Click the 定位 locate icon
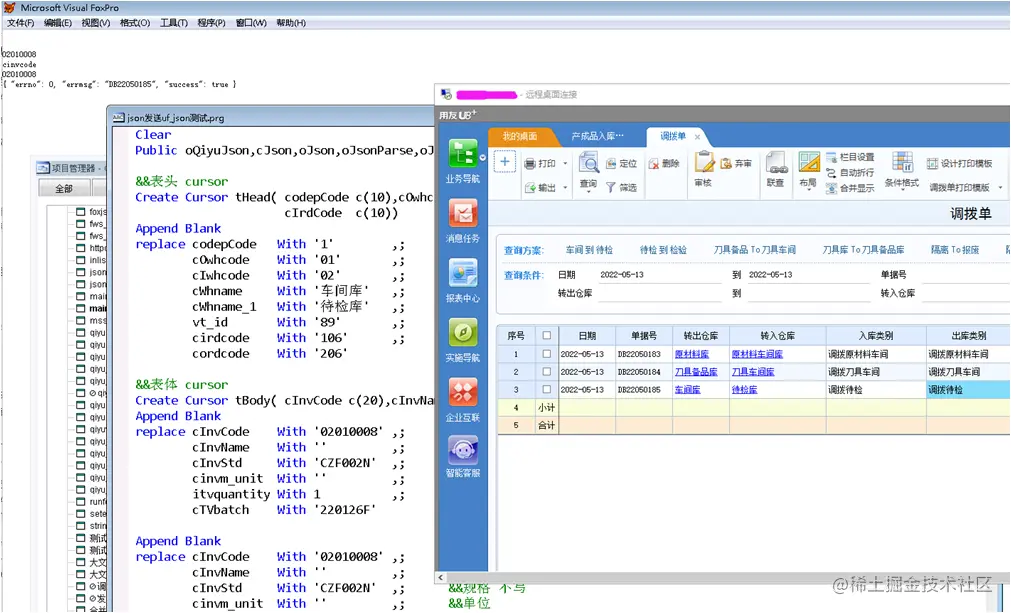This screenshot has height=613, width=1011. coord(611,164)
